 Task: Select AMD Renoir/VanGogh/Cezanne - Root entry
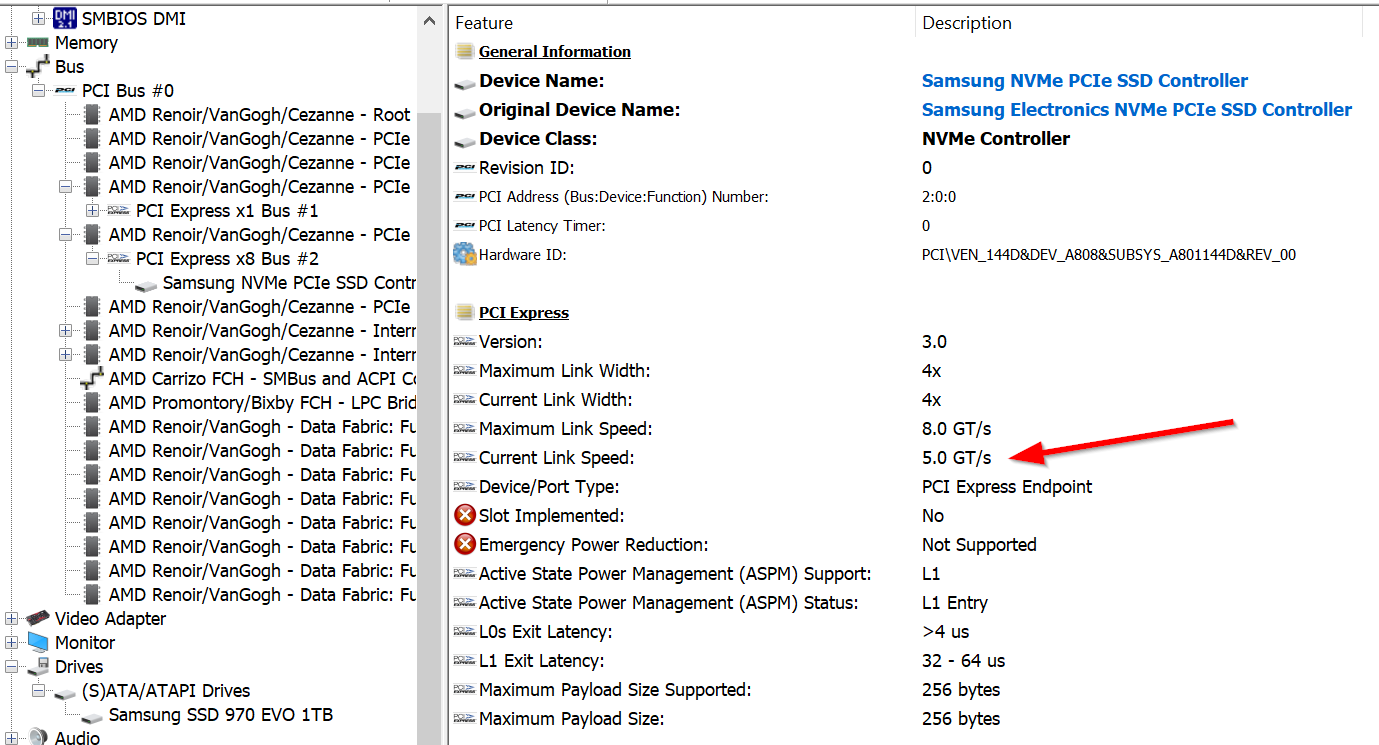(x=260, y=115)
